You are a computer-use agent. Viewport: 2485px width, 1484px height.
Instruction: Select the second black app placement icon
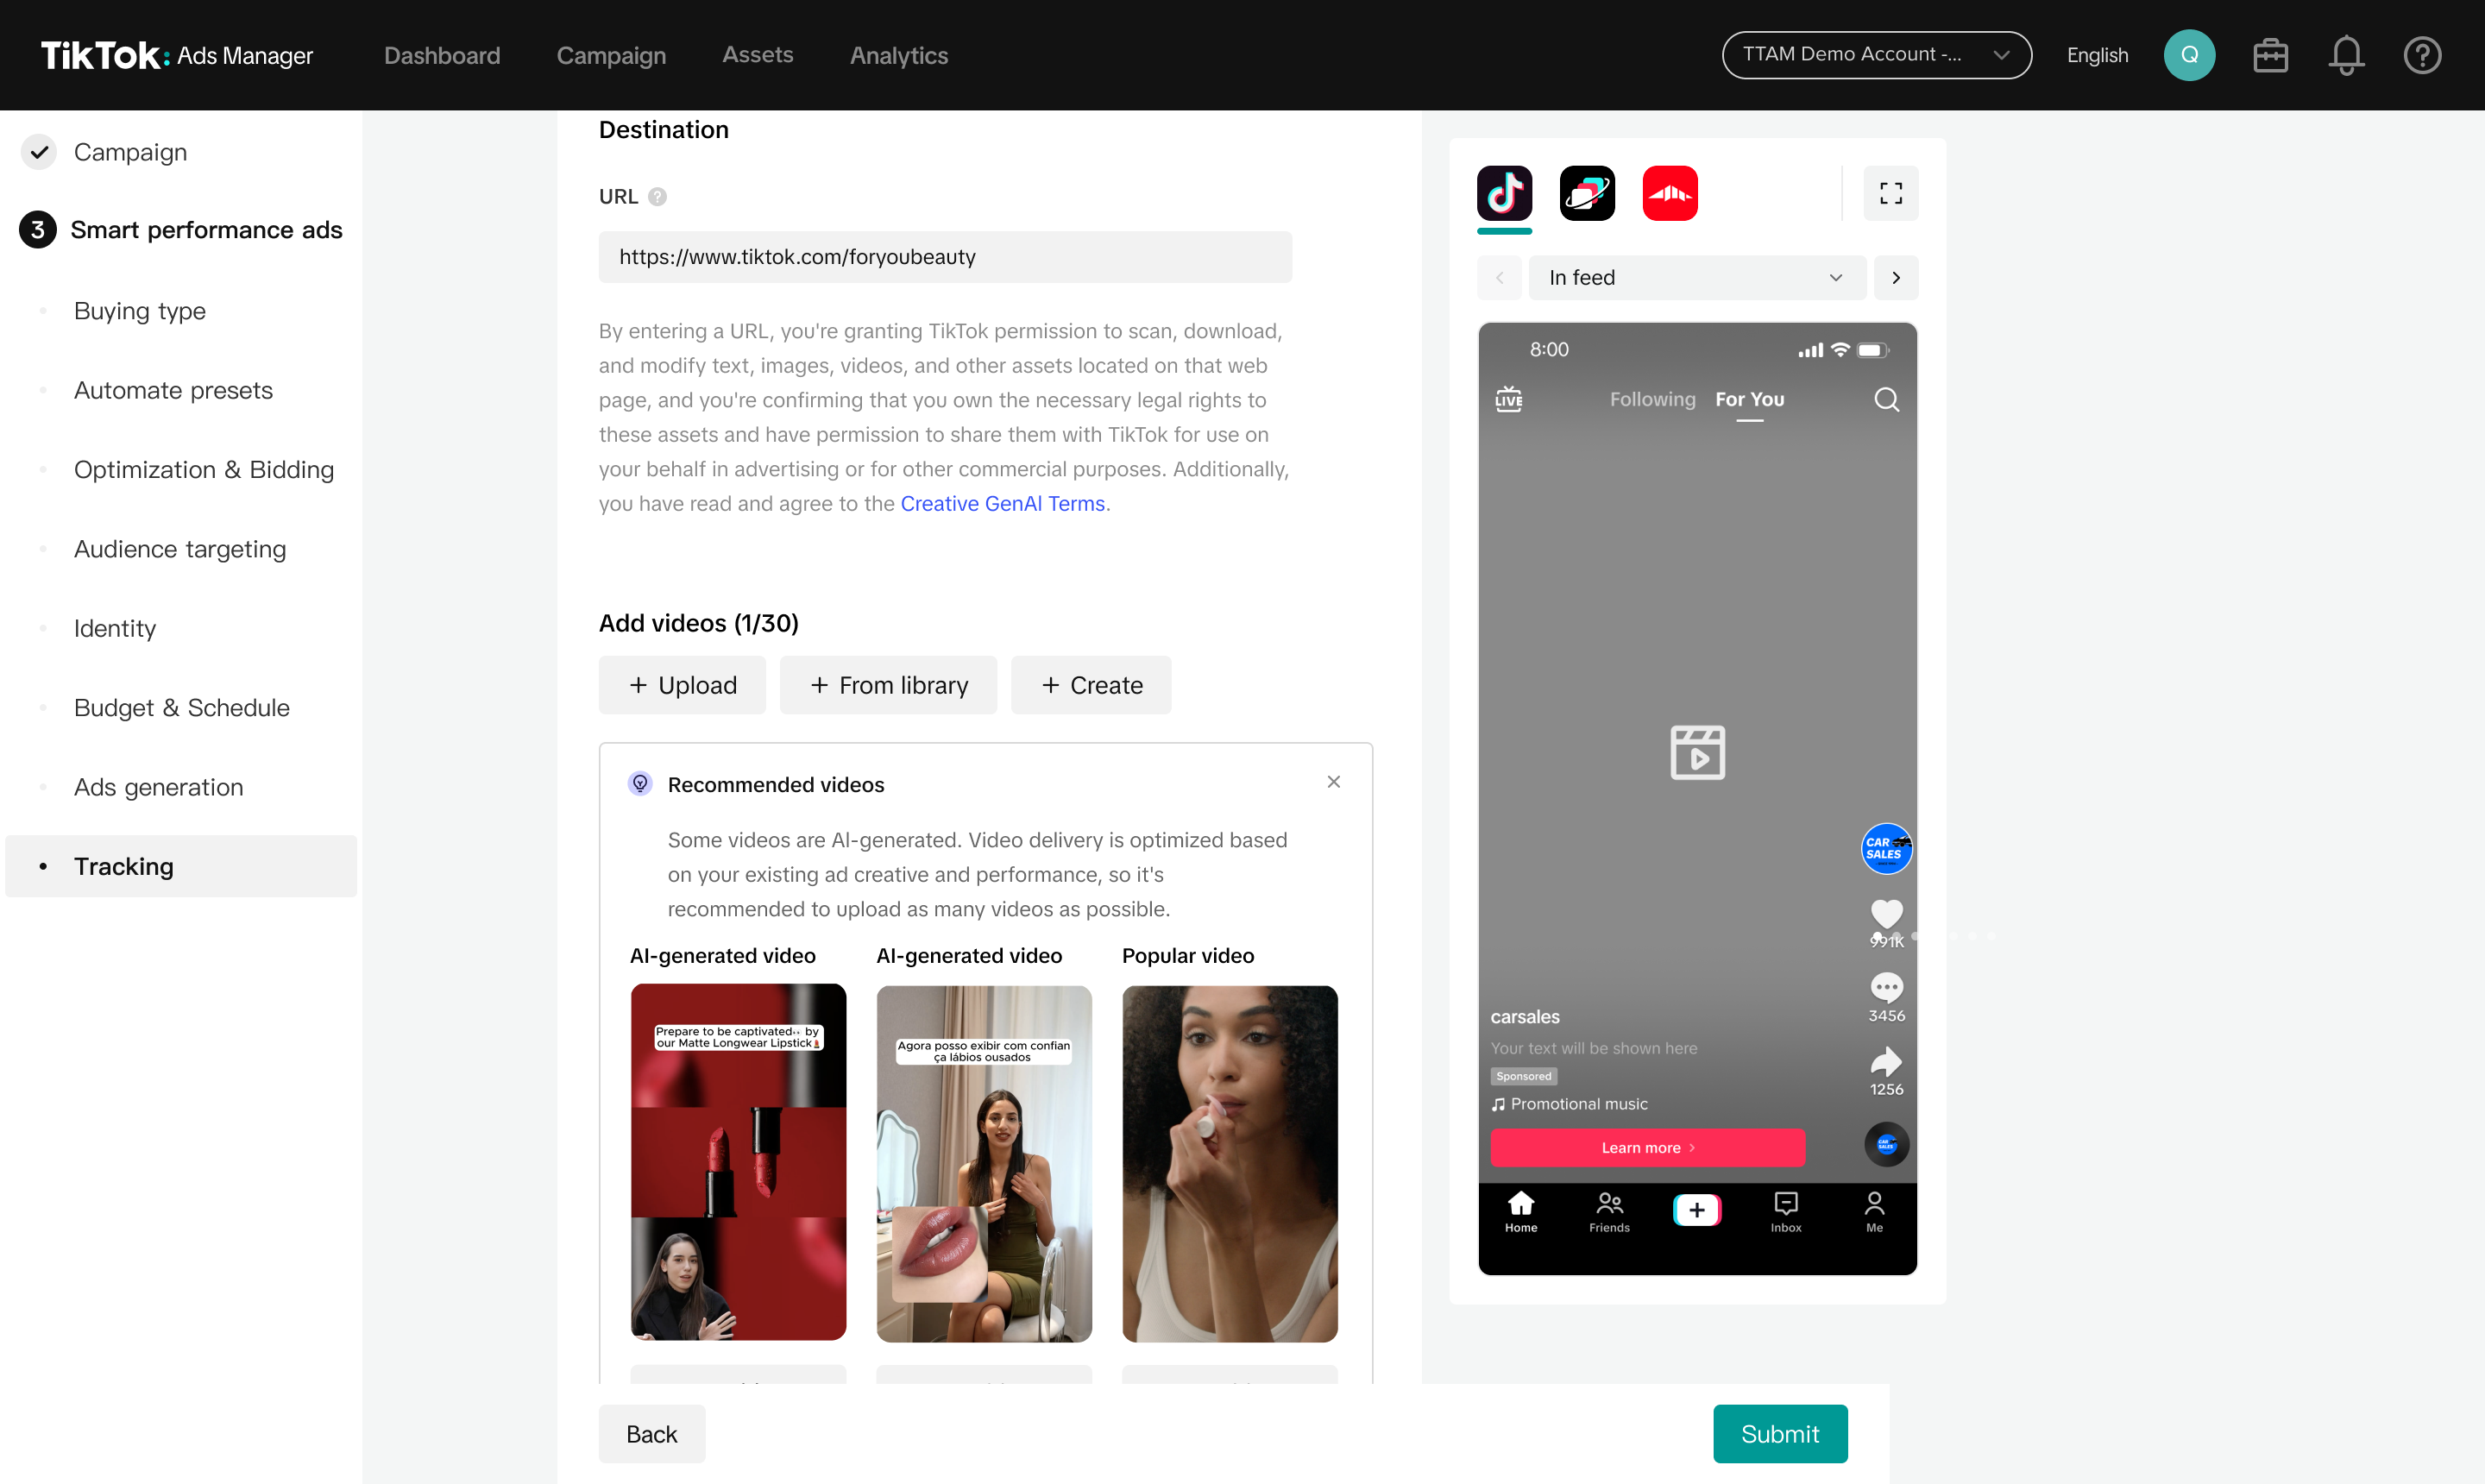(1587, 193)
